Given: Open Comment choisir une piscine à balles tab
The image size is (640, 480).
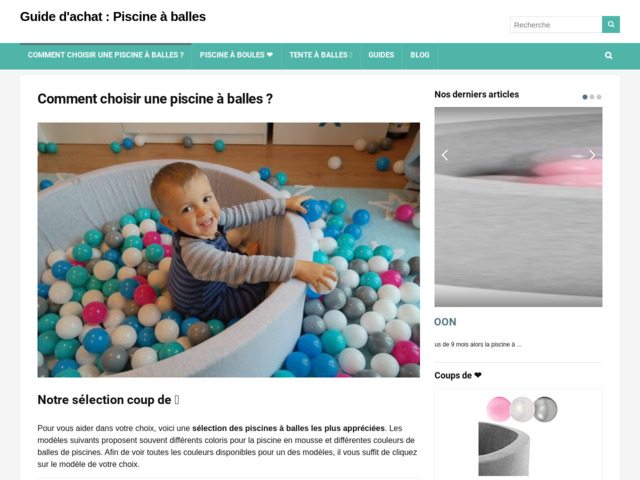Looking at the screenshot, I should tap(106, 55).
